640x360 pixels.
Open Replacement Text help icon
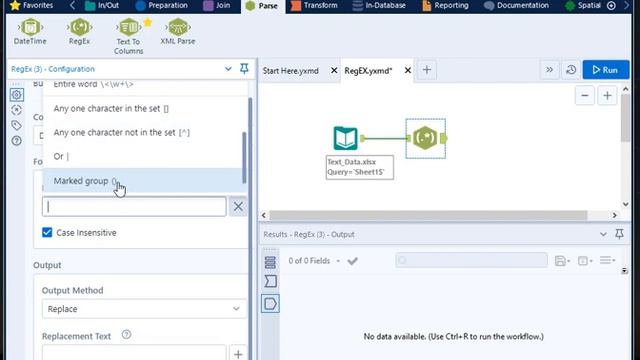(x=127, y=335)
